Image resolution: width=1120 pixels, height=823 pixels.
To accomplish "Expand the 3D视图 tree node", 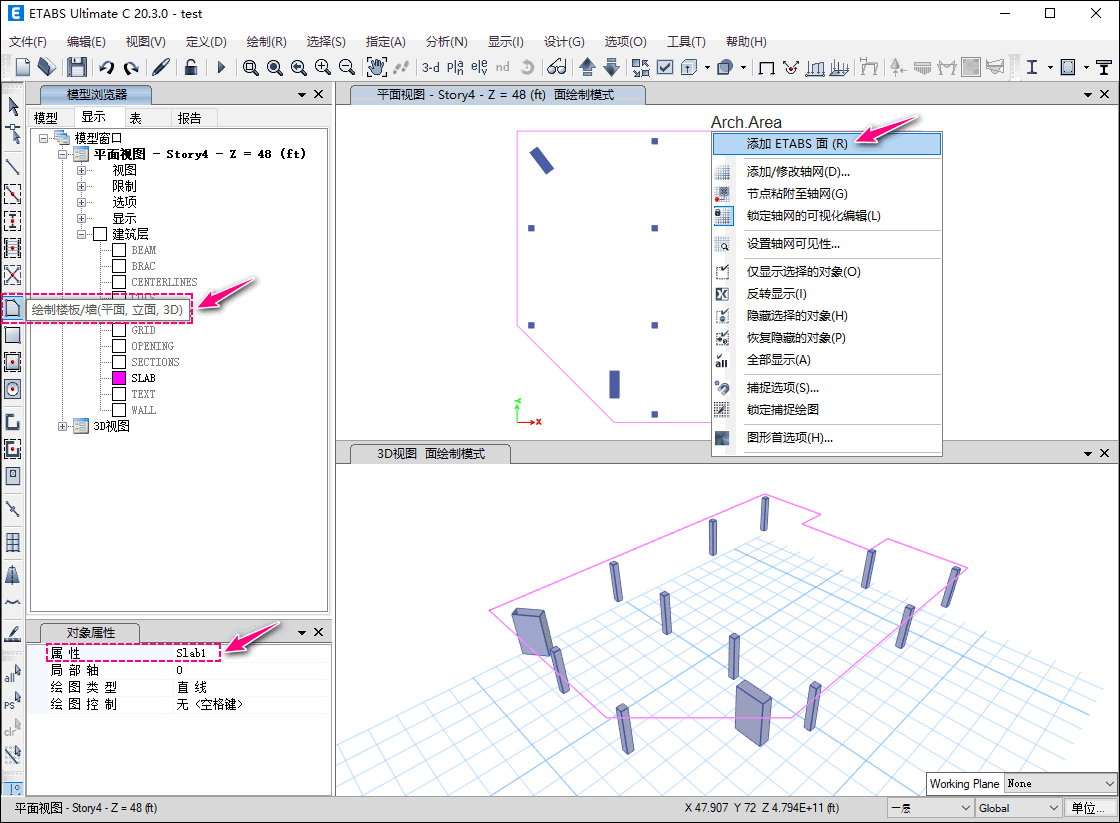I will pos(65,426).
